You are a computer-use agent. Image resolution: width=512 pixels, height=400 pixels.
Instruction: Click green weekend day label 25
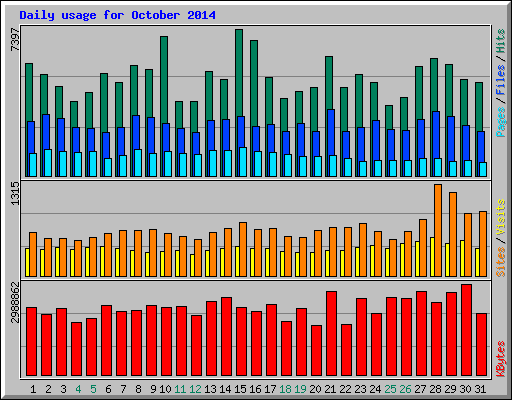coord(390,389)
